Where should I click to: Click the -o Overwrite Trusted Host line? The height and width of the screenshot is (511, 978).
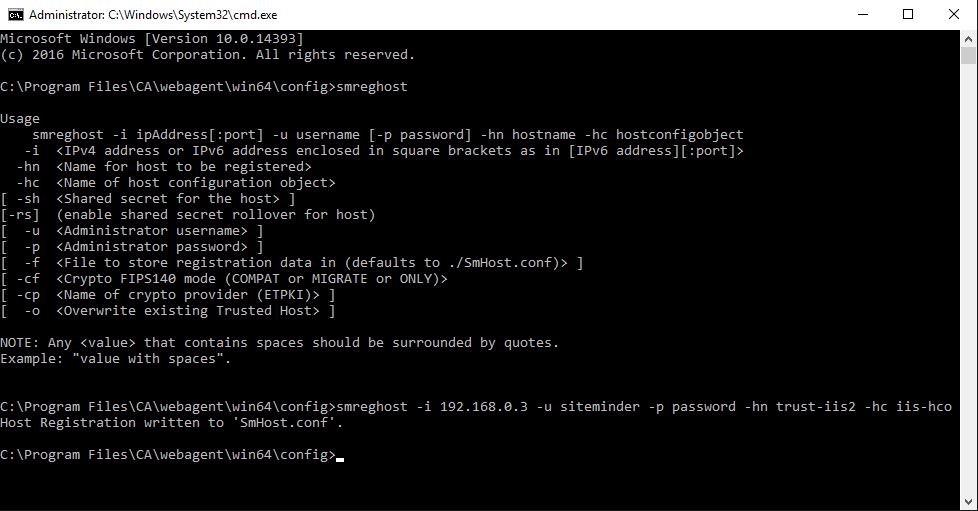168,311
